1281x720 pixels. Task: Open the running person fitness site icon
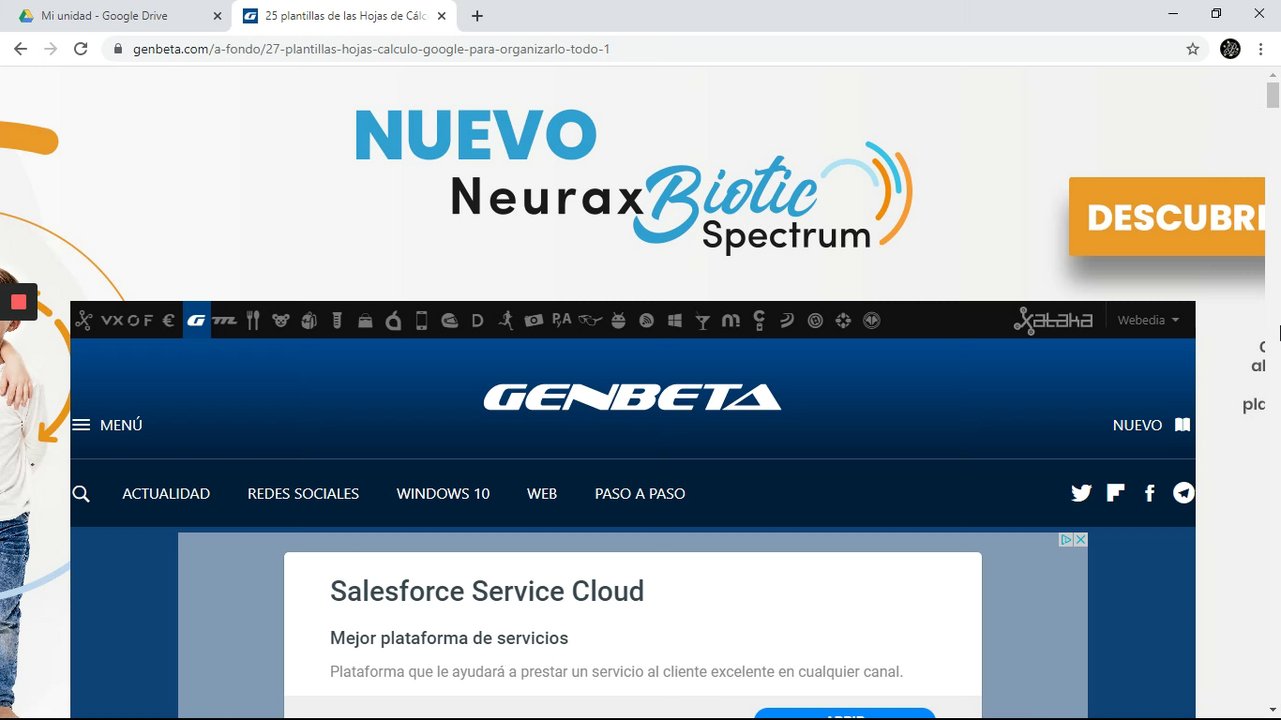click(x=506, y=320)
